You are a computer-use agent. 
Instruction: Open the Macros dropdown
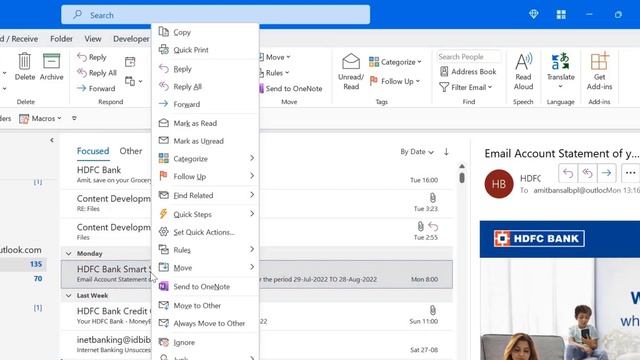[x=40, y=118]
